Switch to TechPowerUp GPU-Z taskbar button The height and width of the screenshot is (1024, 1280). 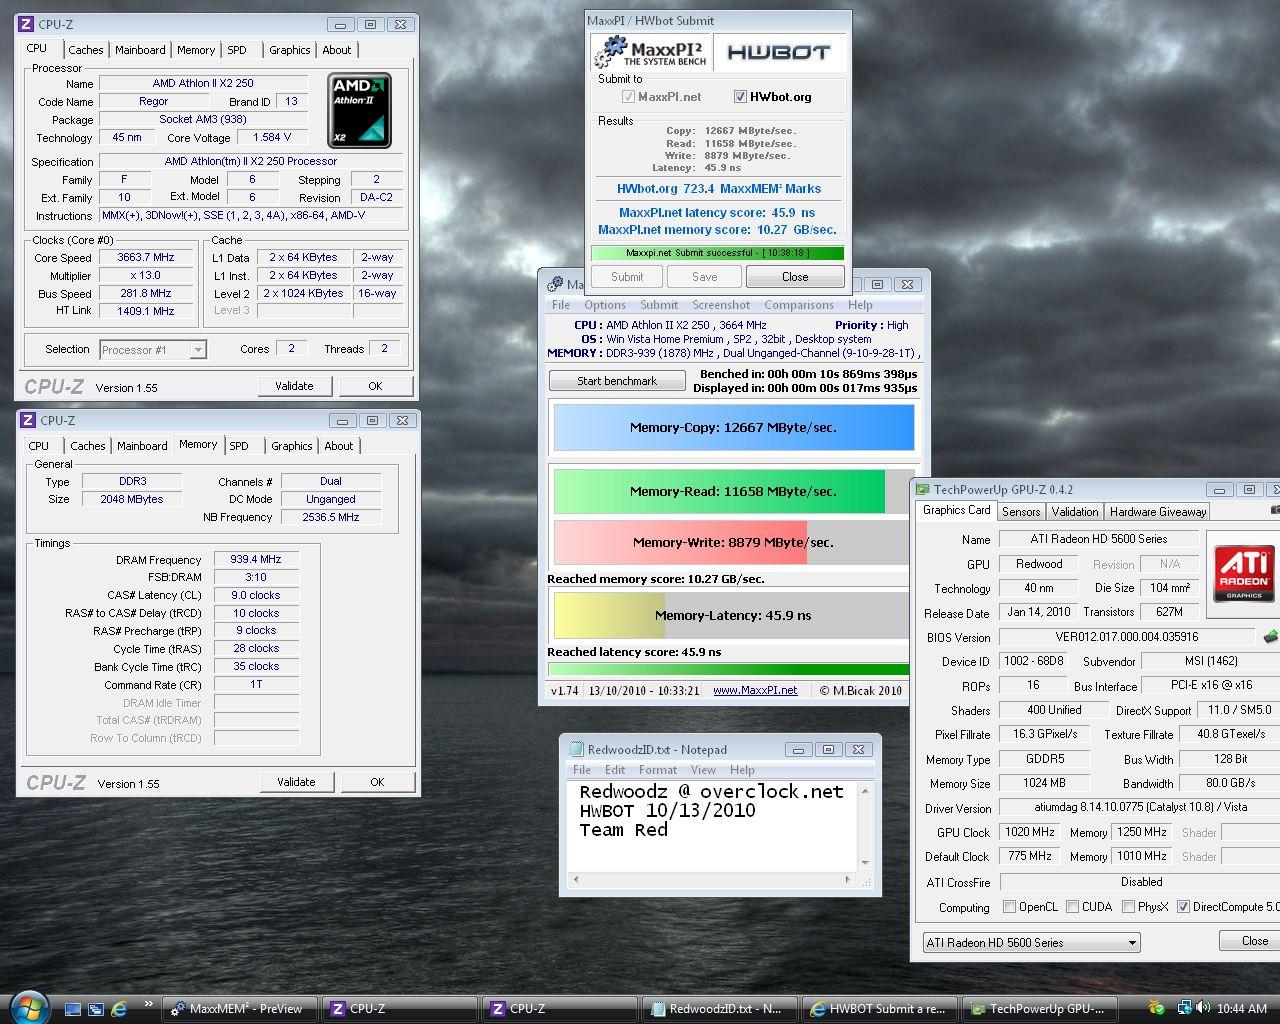click(x=1038, y=1009)
